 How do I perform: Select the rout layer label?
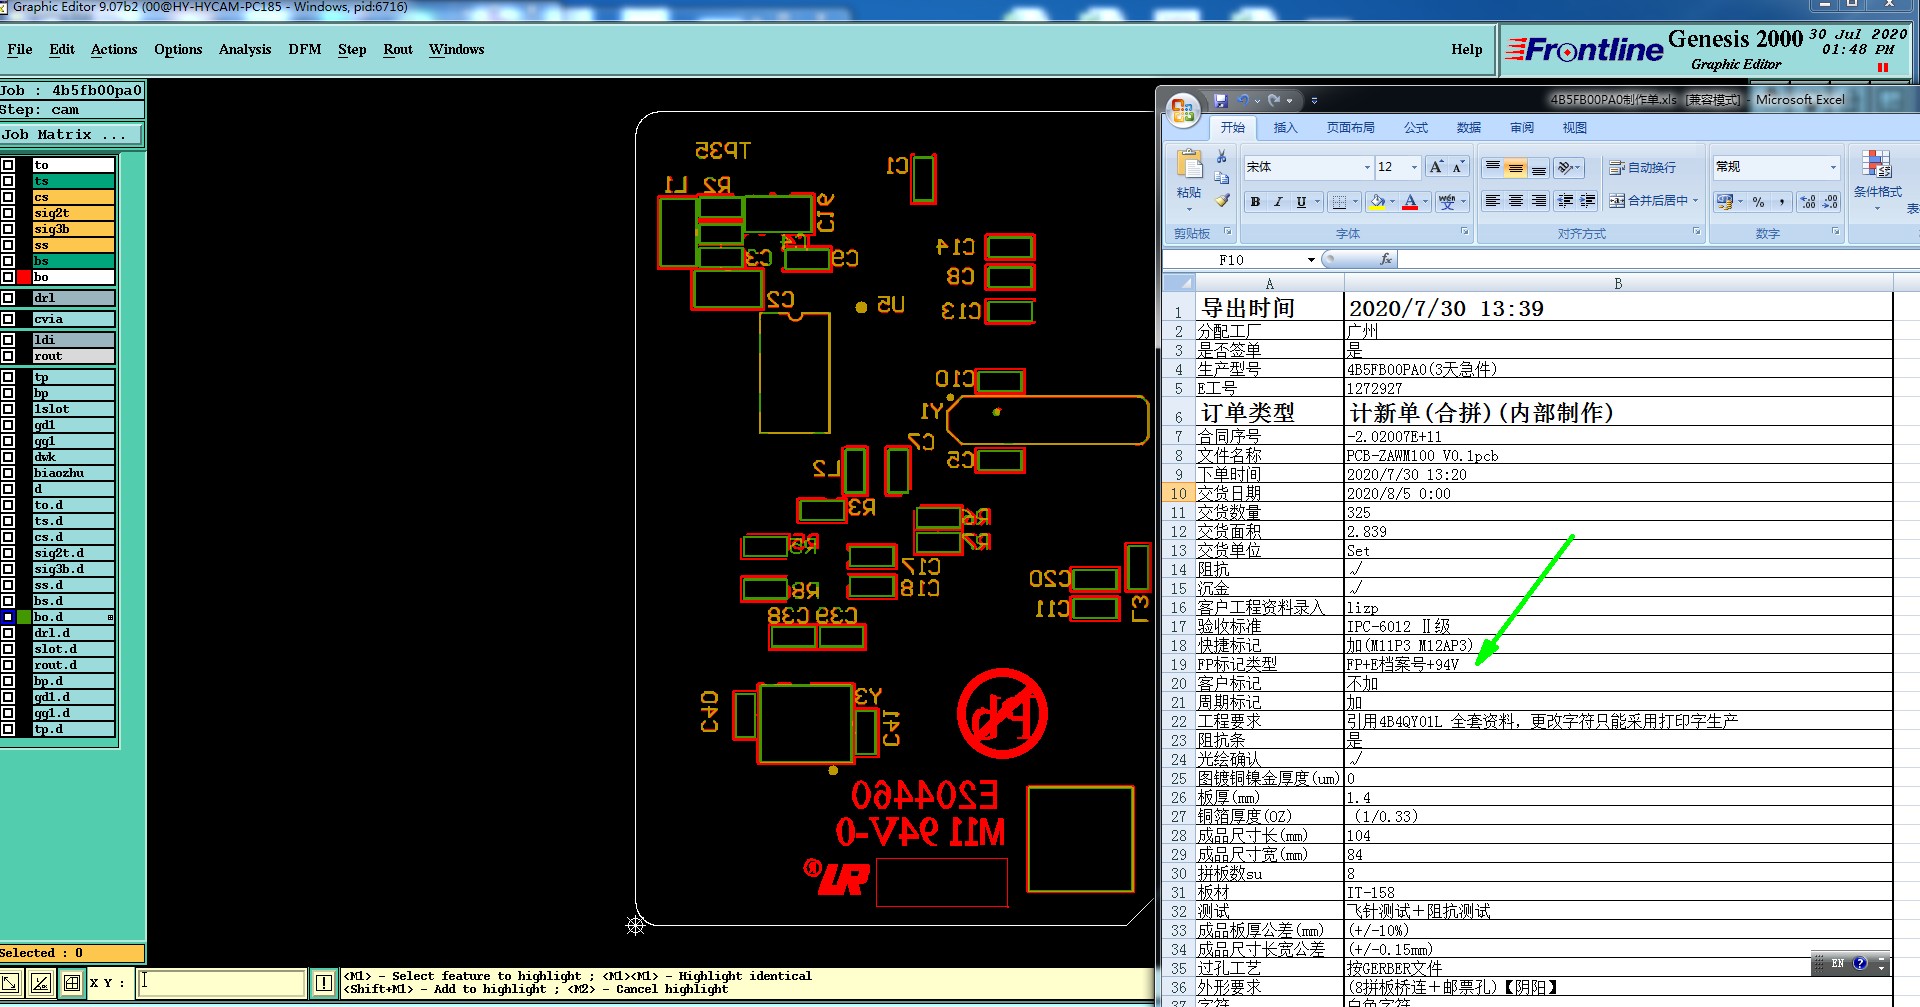pos(73,356)
